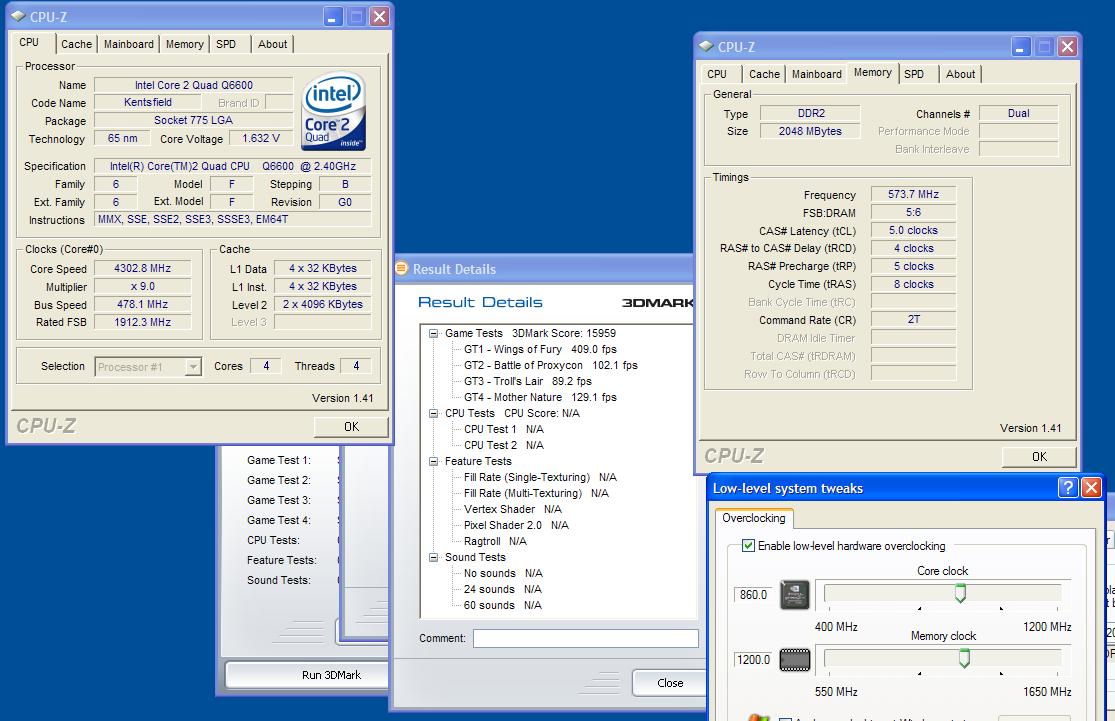Open Mainboard tab in left CPU-Z window
Screen dimensions: 1115x721
tap(129, 44)
